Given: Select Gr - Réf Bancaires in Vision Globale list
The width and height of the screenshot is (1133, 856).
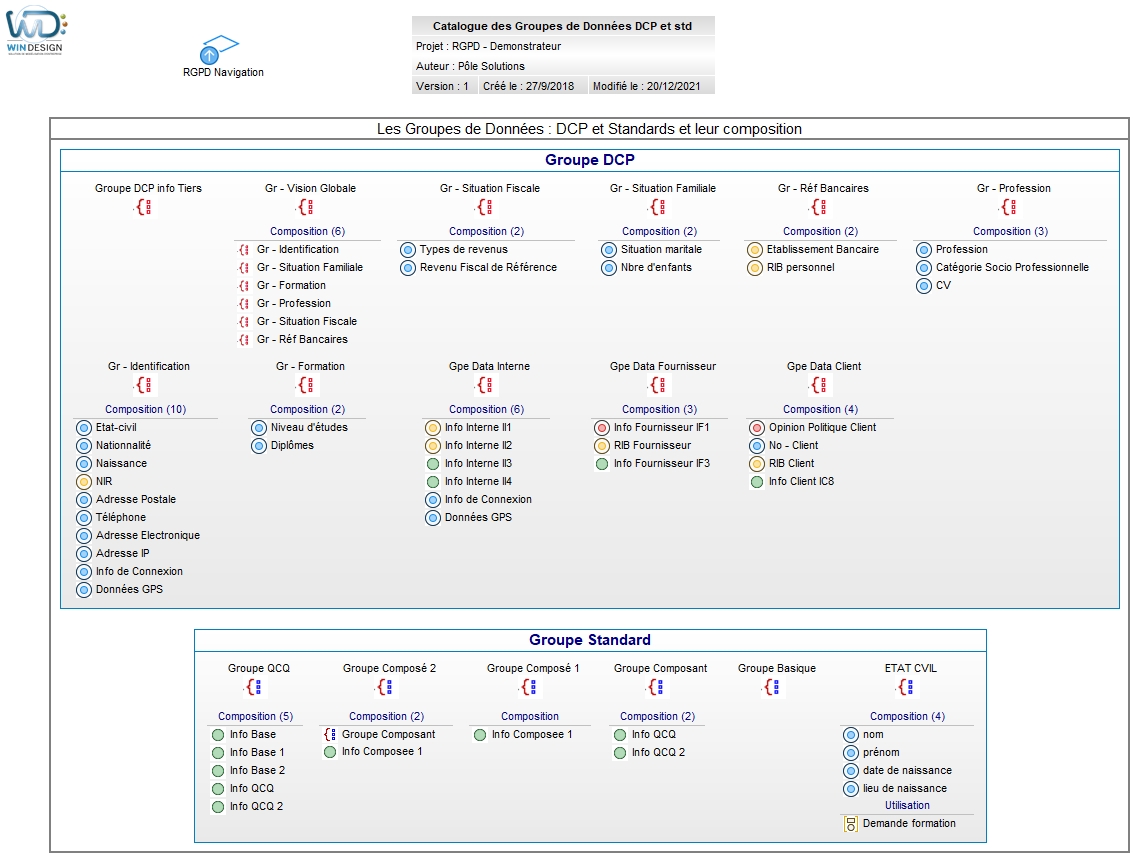Looking at the screenshot, I should 302,339.
